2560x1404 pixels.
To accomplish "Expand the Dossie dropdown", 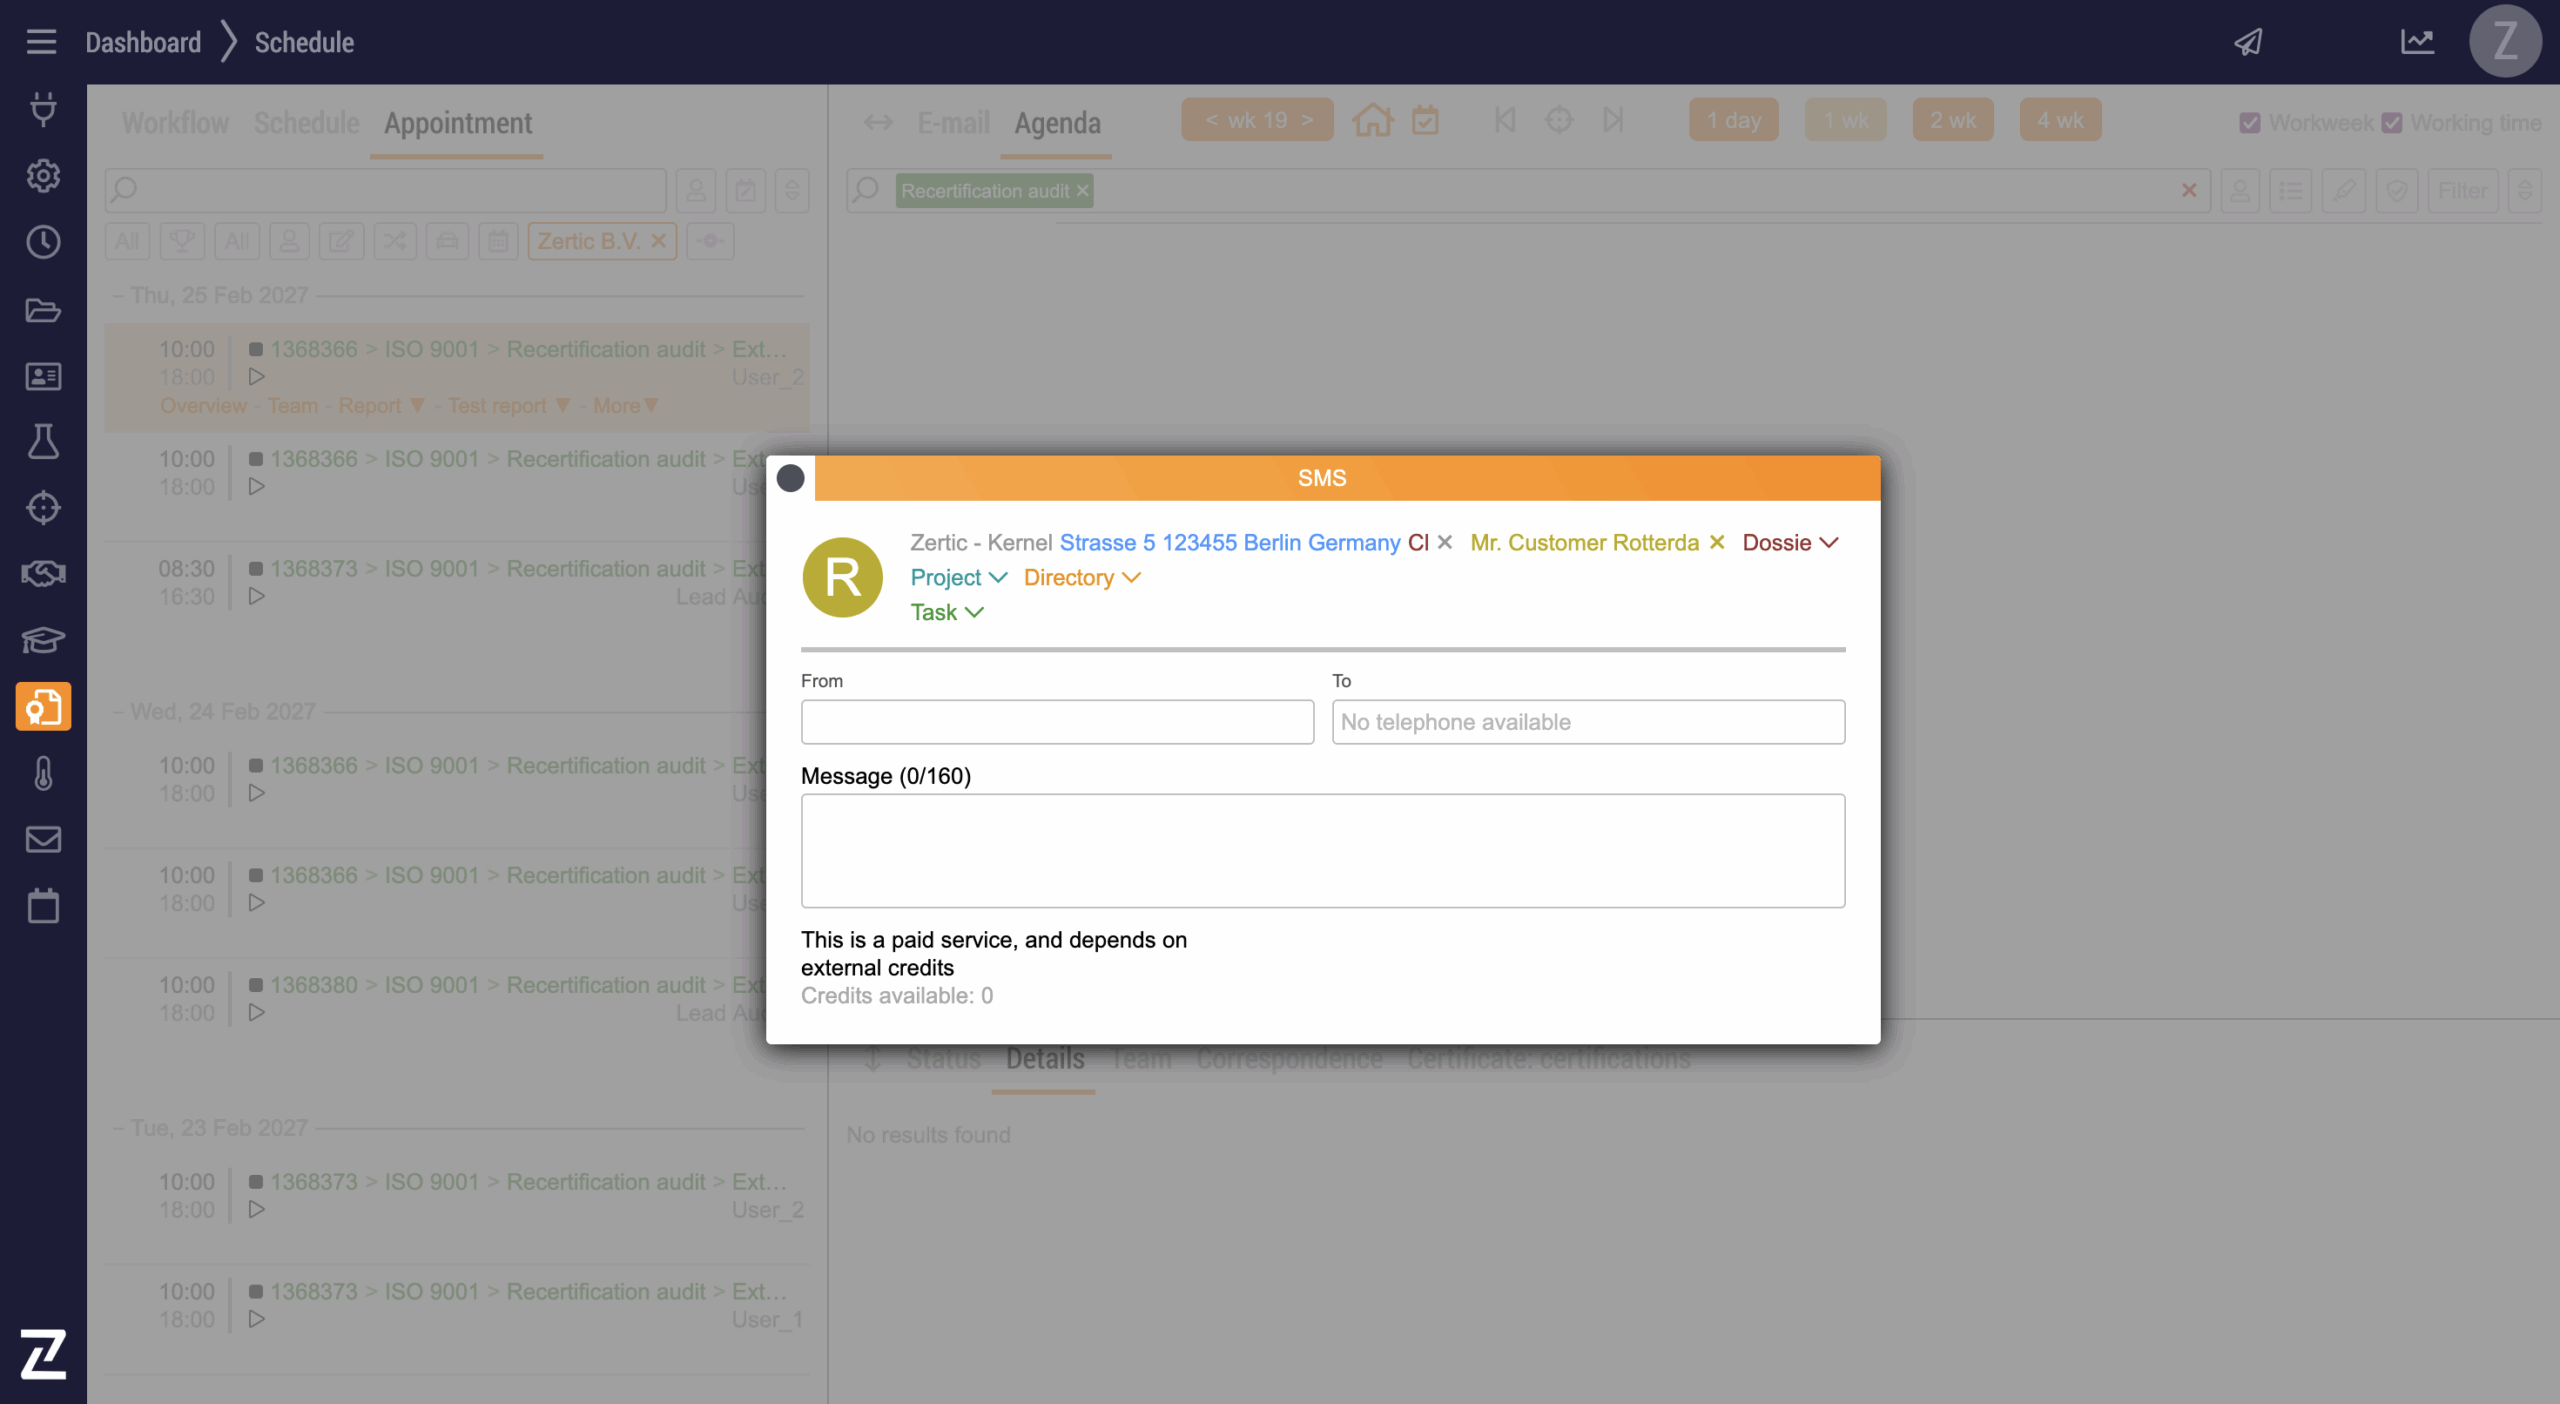I will (1790, 543).
